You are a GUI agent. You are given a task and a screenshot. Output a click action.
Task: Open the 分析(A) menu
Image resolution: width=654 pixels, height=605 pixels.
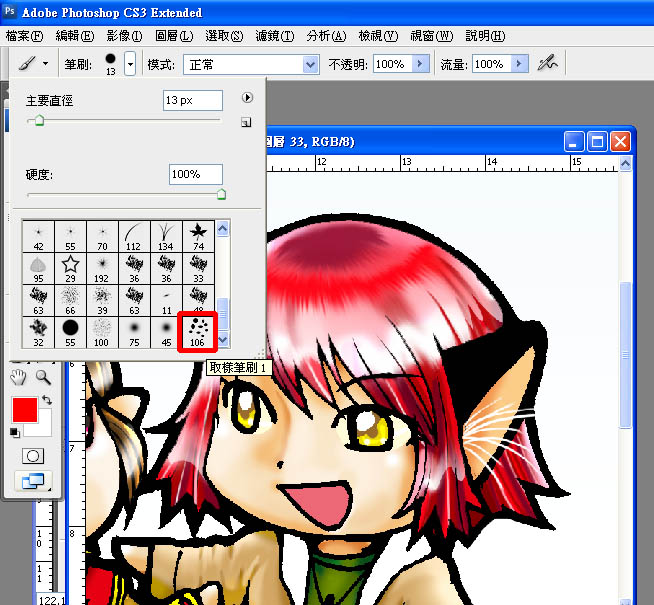326,36
